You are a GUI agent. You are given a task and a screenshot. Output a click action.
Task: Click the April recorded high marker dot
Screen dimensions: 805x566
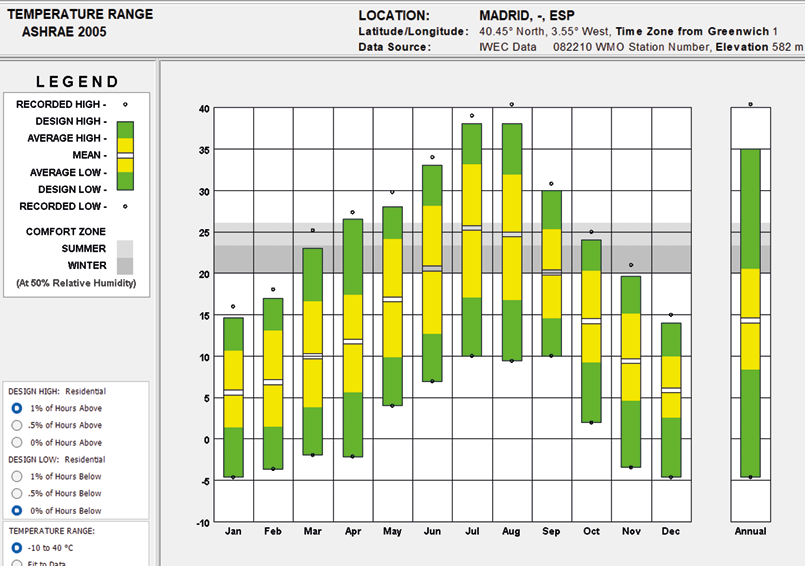pos(352,212)
